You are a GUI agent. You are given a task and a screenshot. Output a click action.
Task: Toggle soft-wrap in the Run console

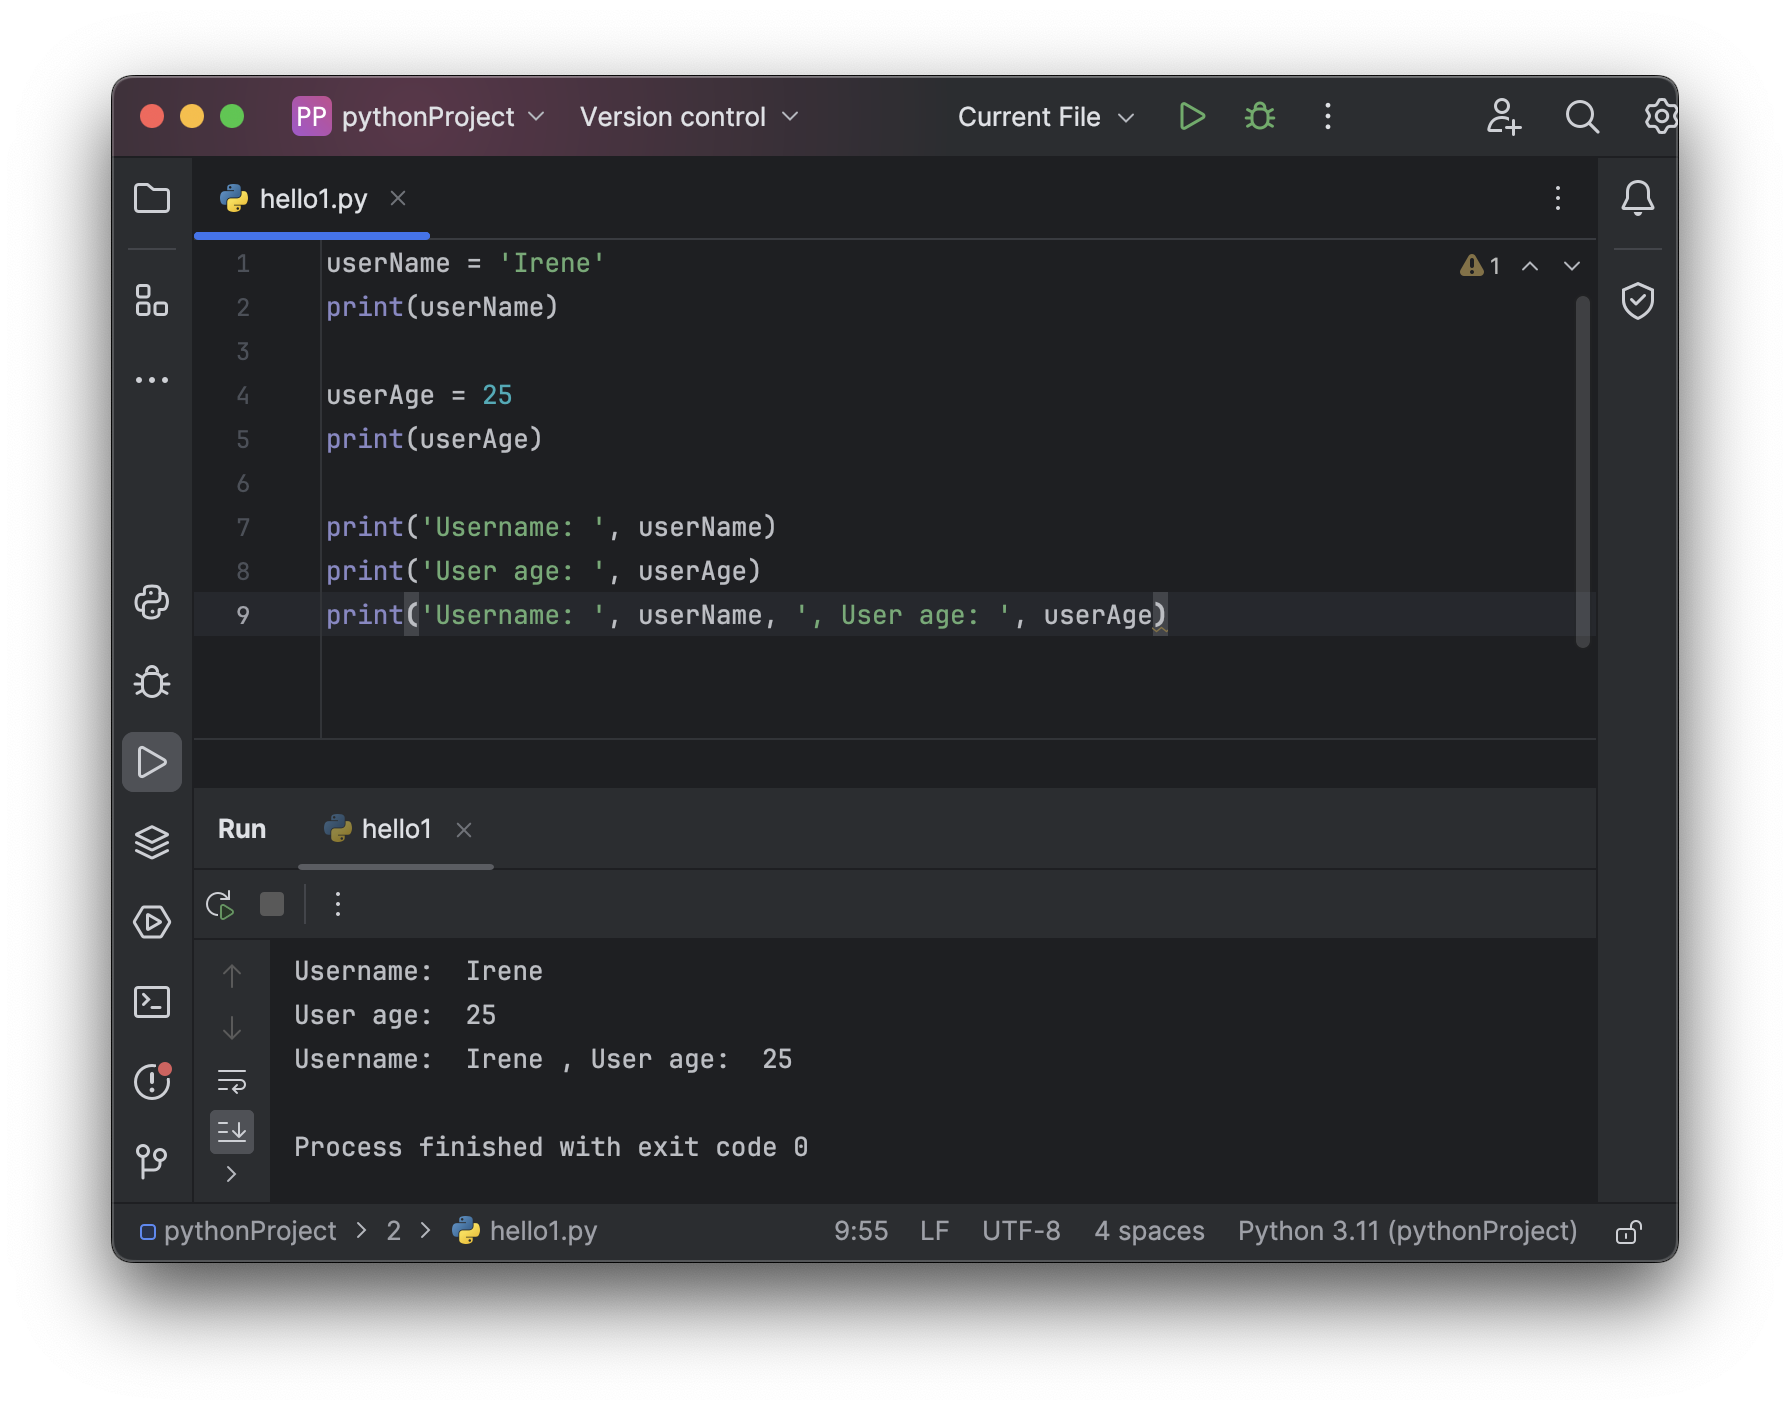232,1081
